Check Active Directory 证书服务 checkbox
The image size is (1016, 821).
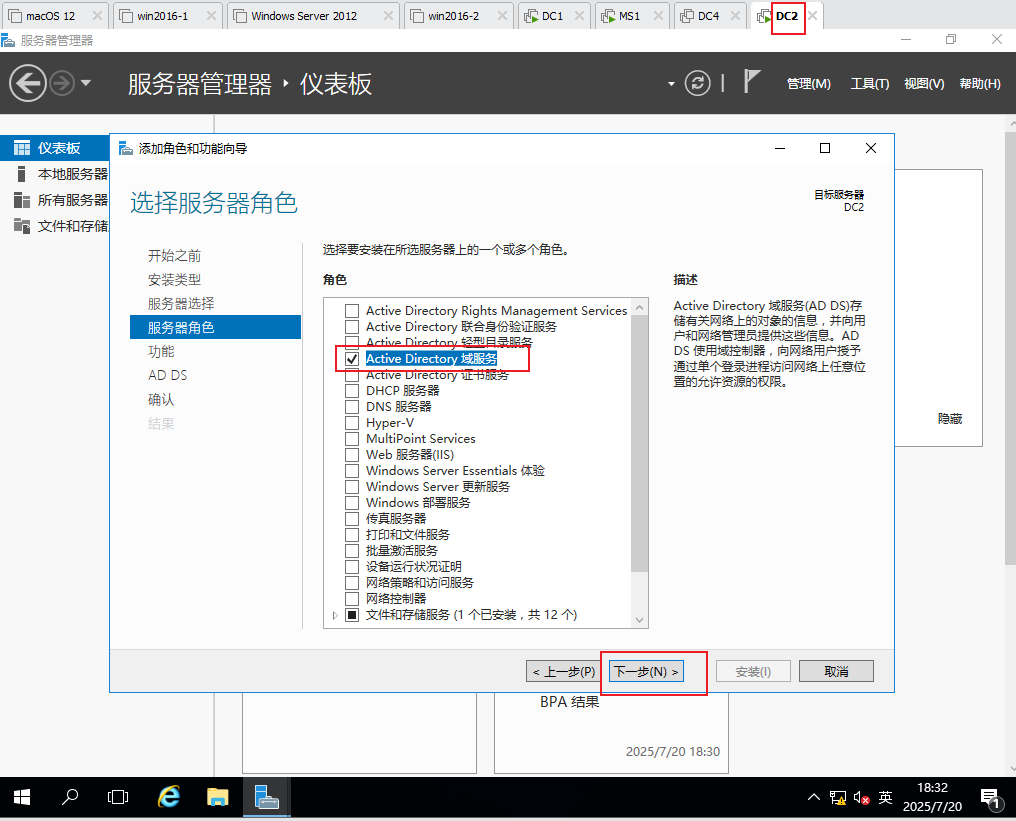tap(352, 375)
